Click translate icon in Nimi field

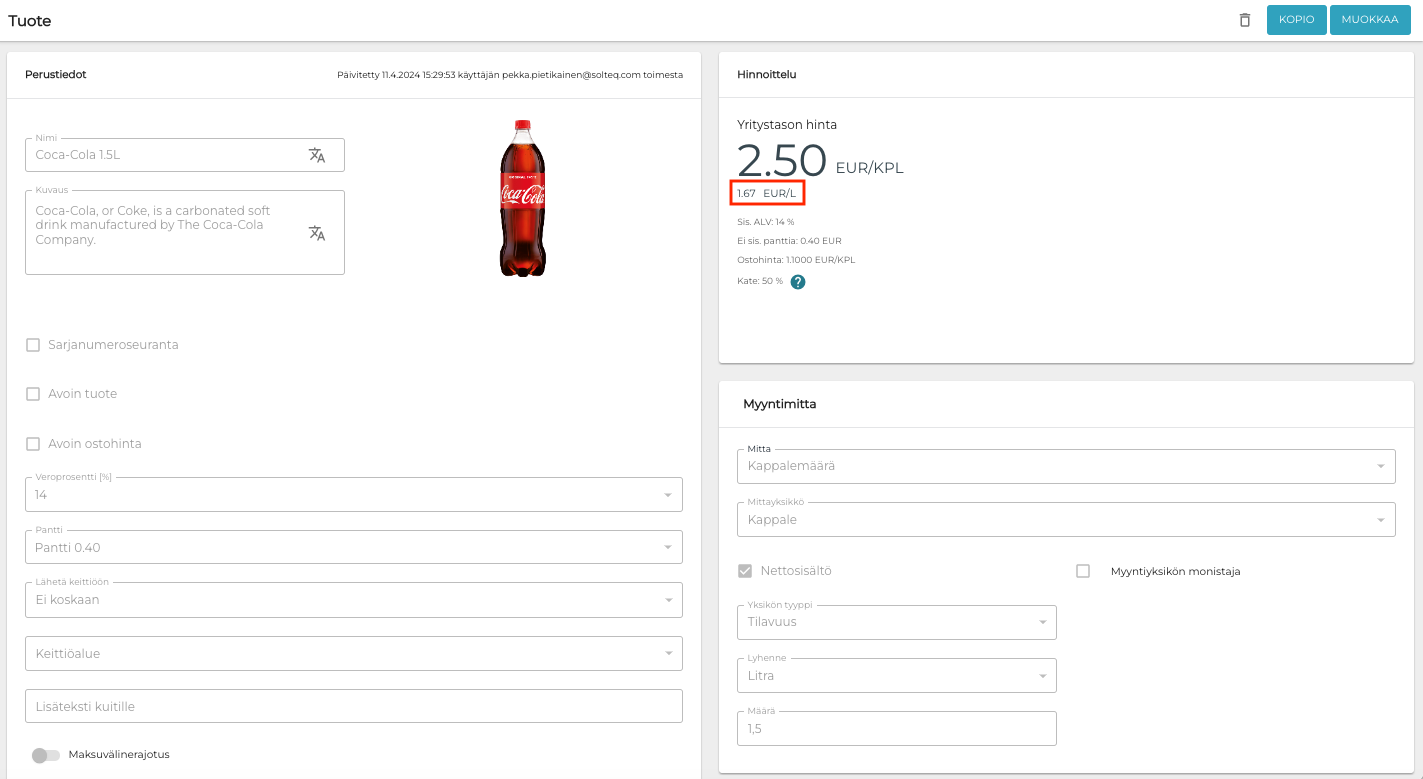tap(317, 155)
